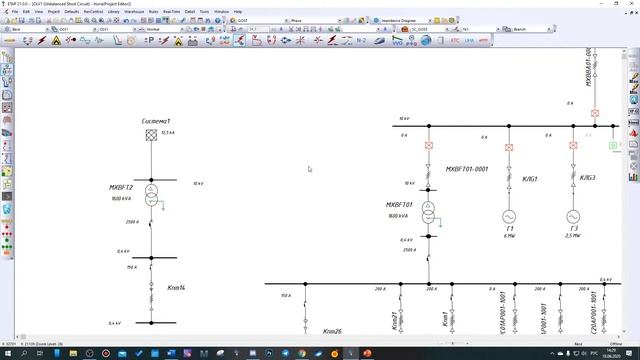Select the VVO Volt/Var optimization mode

397,40
